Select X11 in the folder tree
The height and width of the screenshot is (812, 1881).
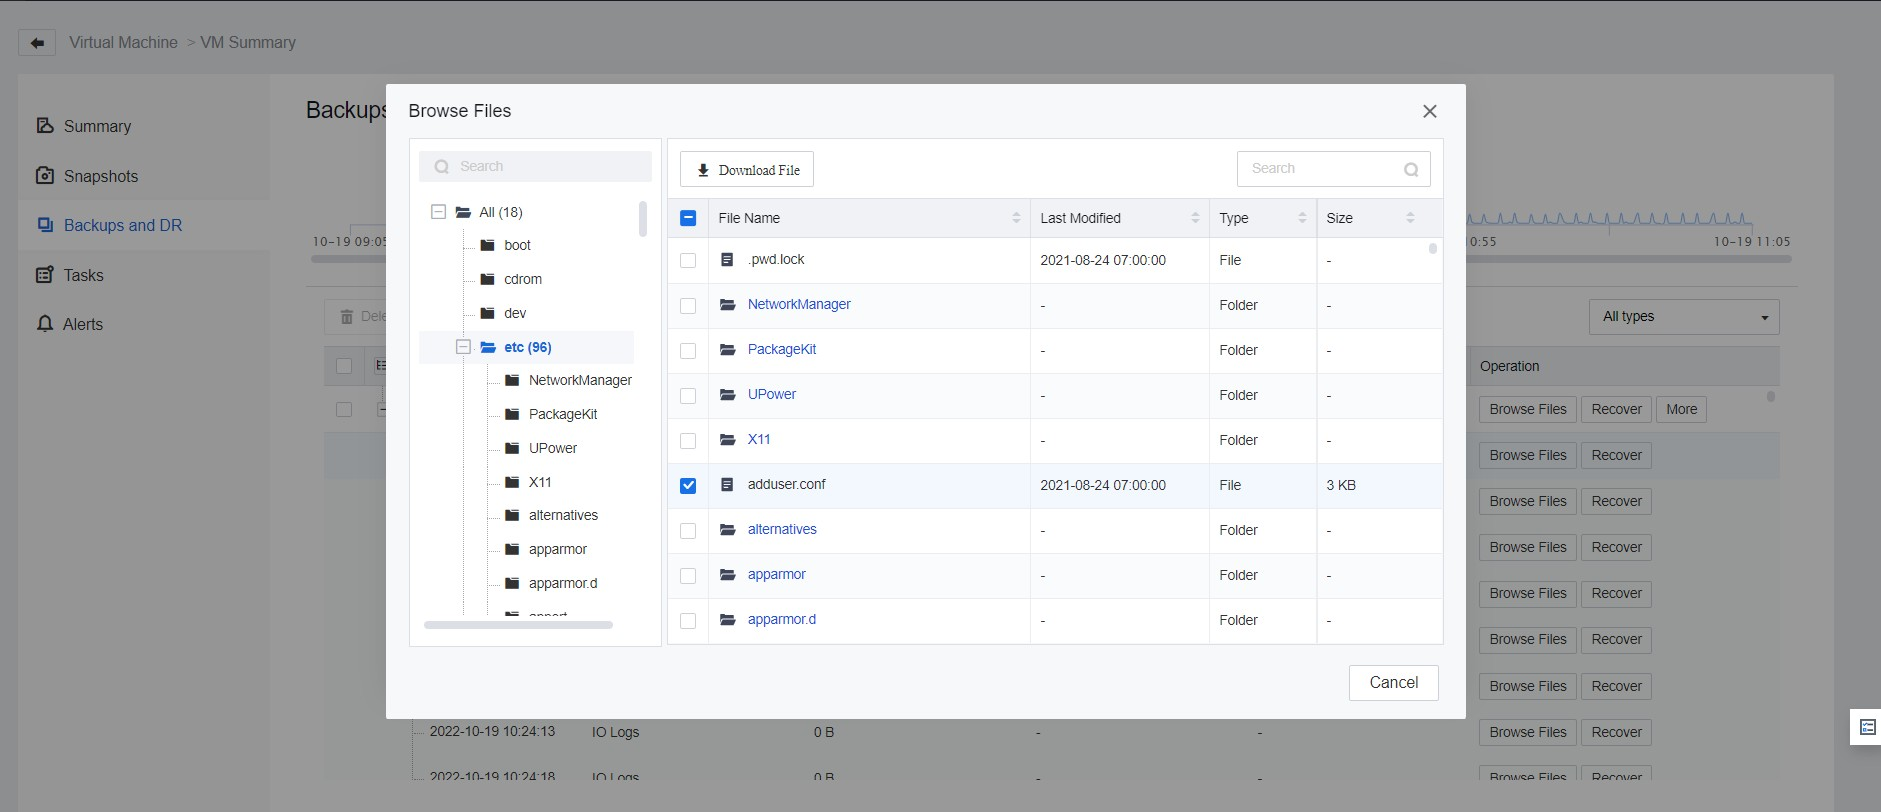click(540, 482)
